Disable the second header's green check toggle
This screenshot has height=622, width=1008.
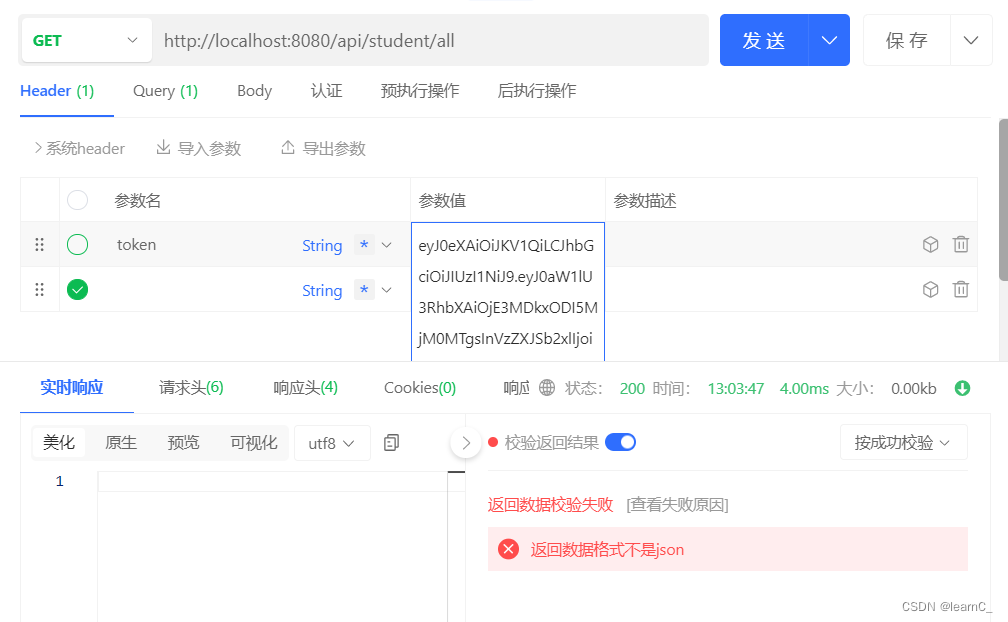click(77, 290)
